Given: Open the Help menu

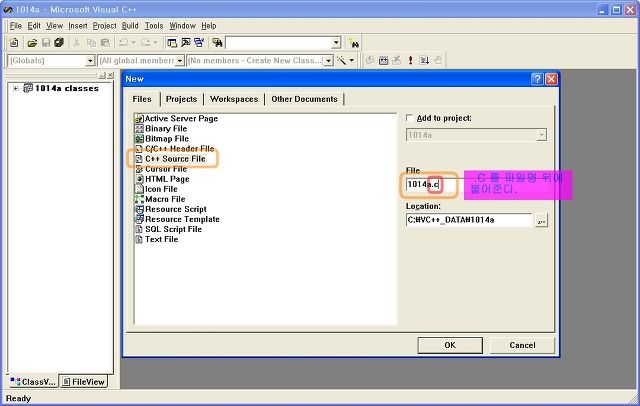Looking at the screenshot, I should click(209, 26).
